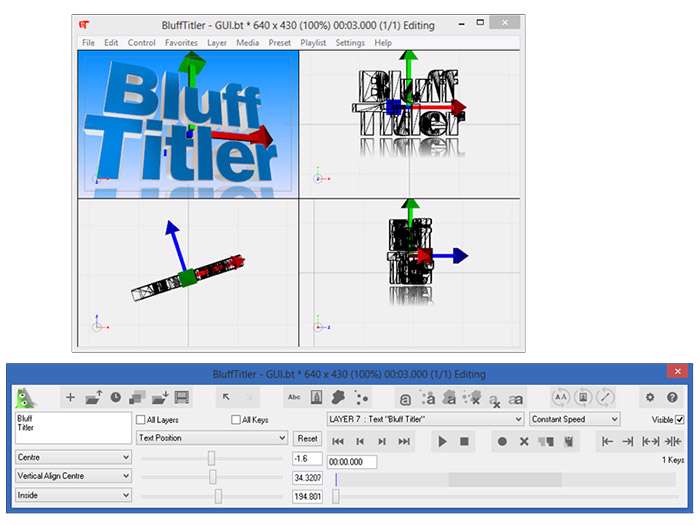The height and width of the screenshot is (525, 700).
Task: Open the Playlist menu
Action: pos(313,43)
